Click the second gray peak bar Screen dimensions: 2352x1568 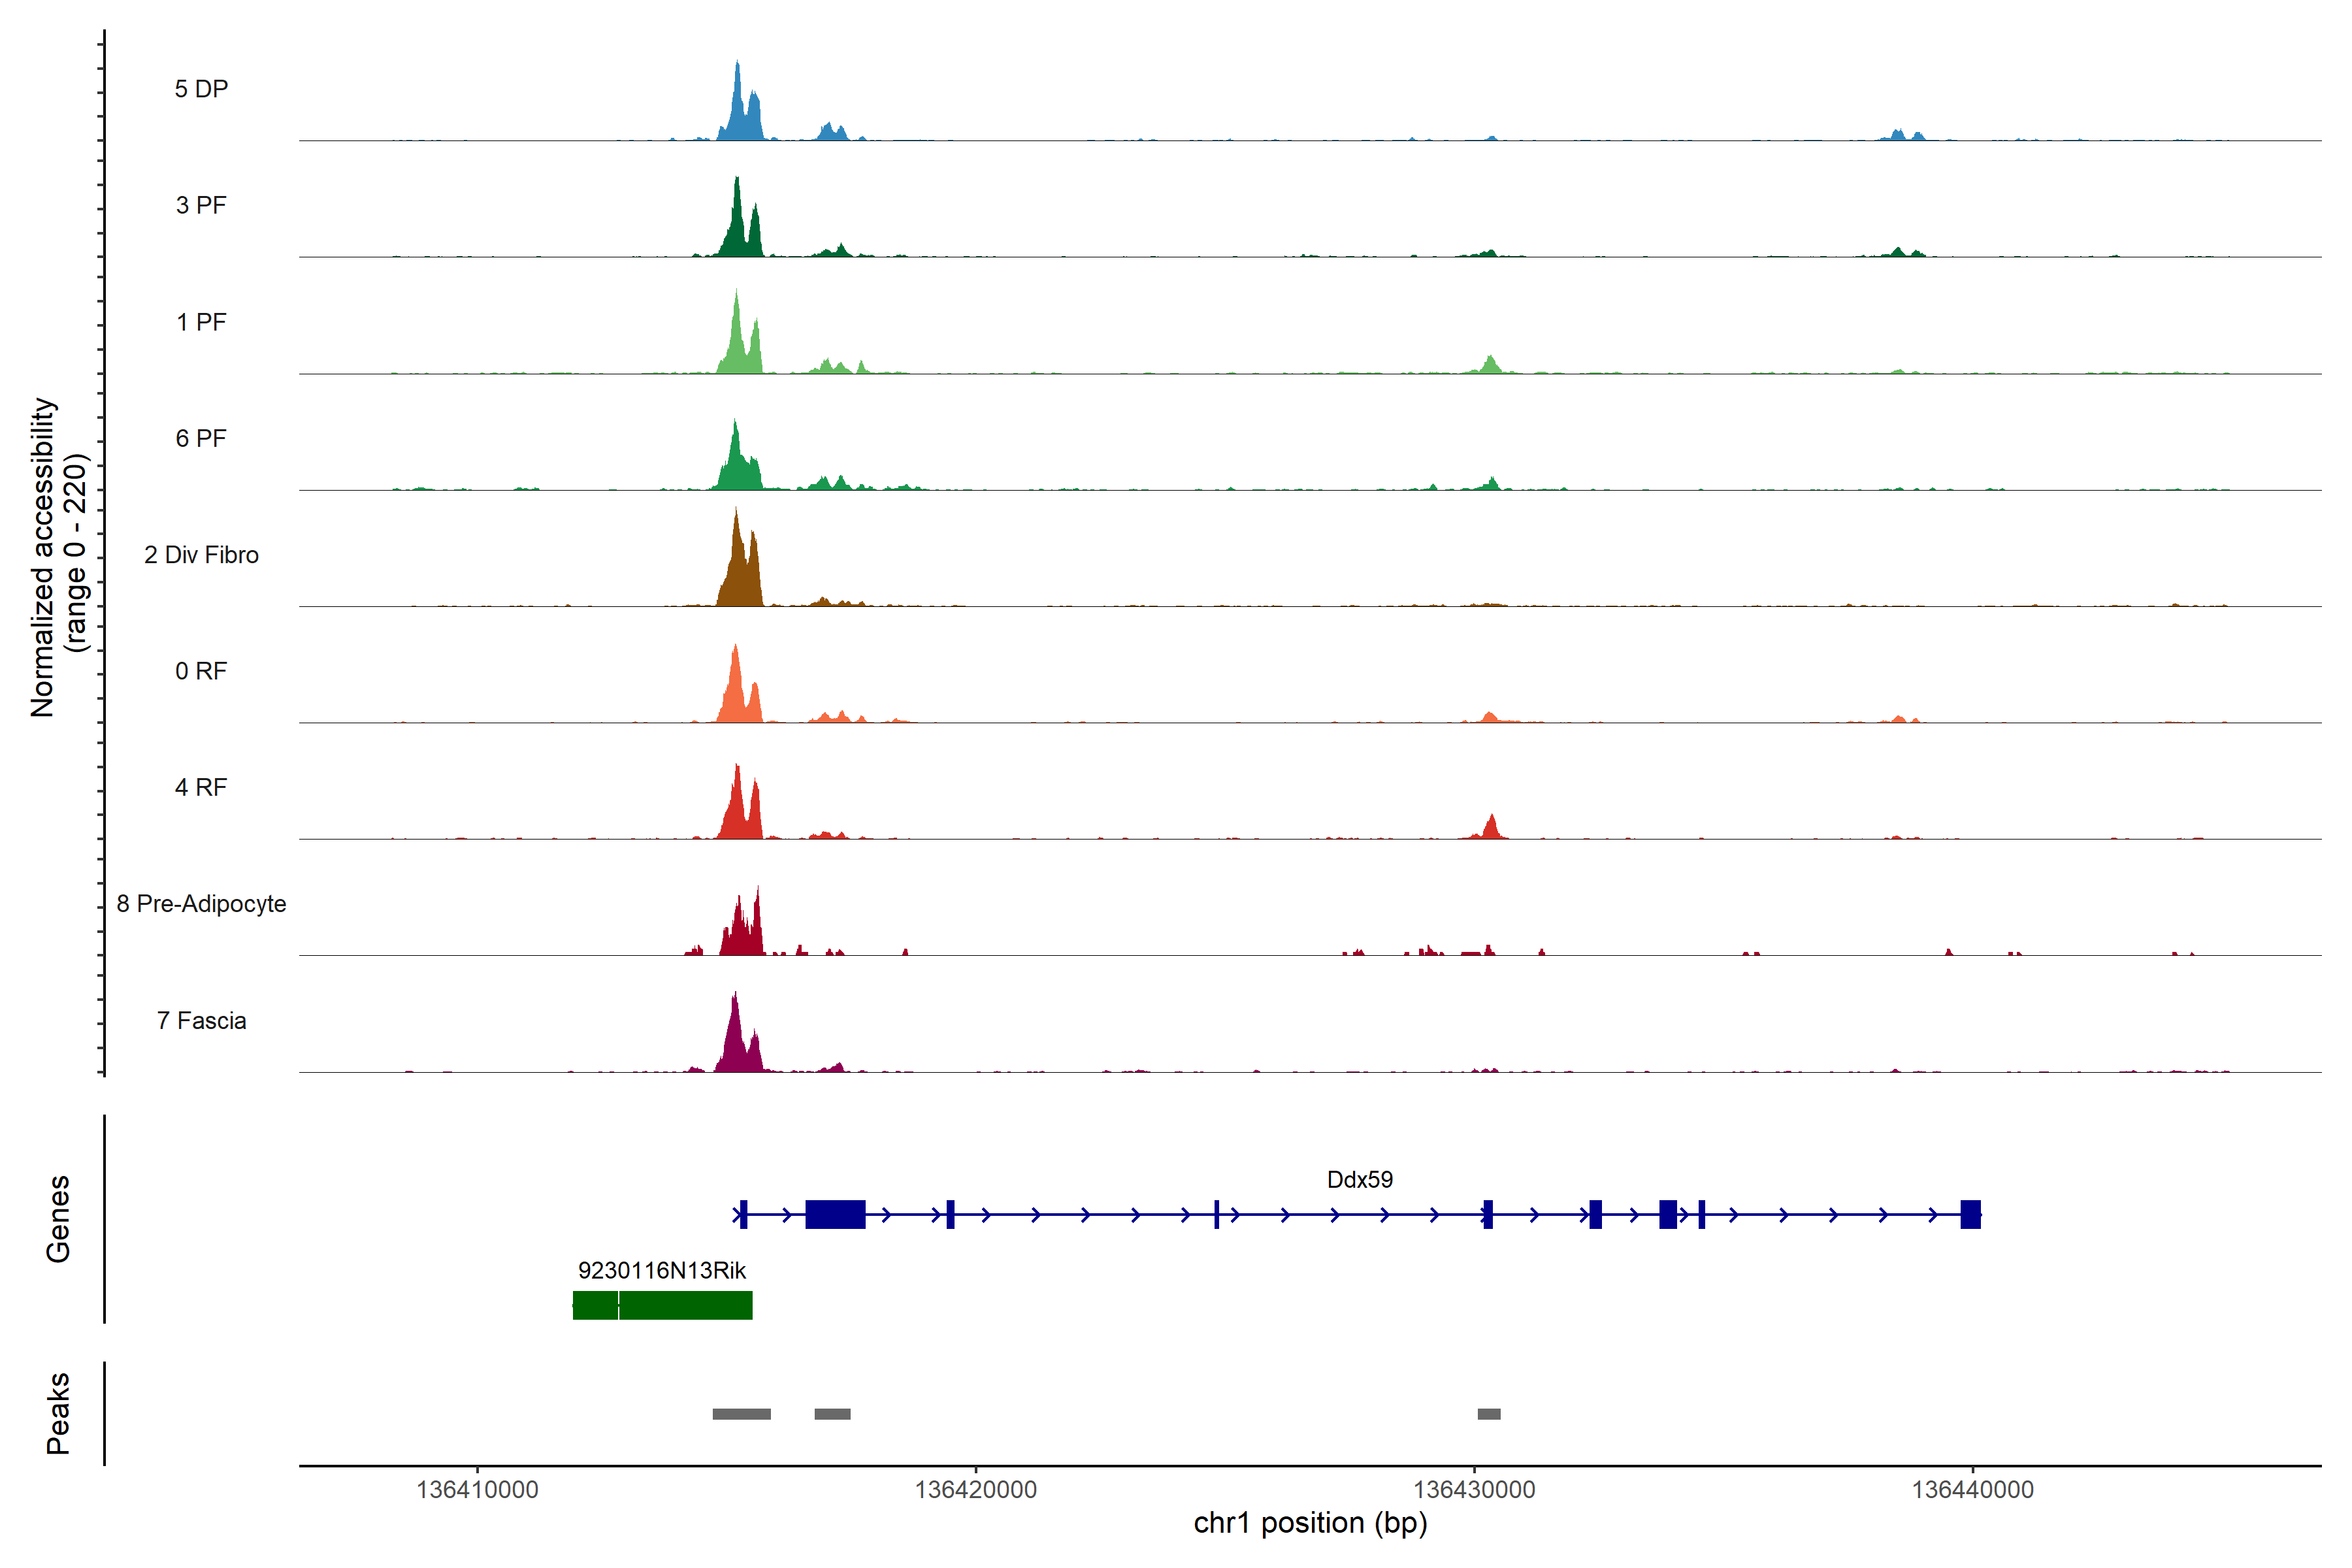(x=832, y=1414)
